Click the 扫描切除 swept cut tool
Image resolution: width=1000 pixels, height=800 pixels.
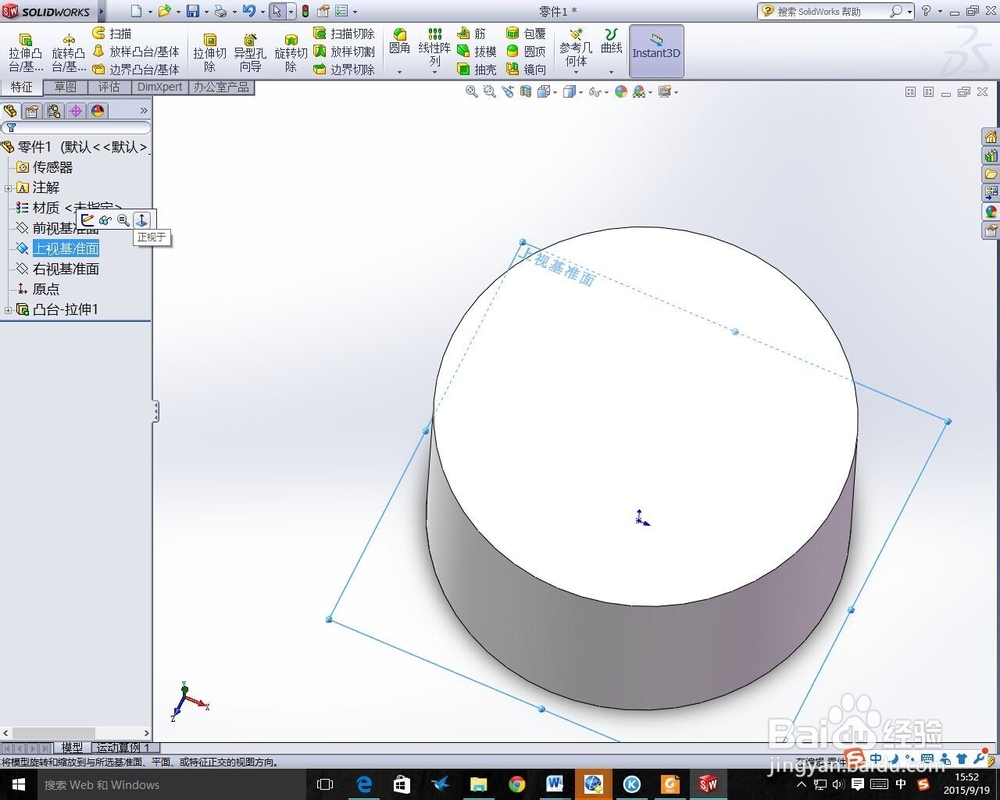(344, 33)
